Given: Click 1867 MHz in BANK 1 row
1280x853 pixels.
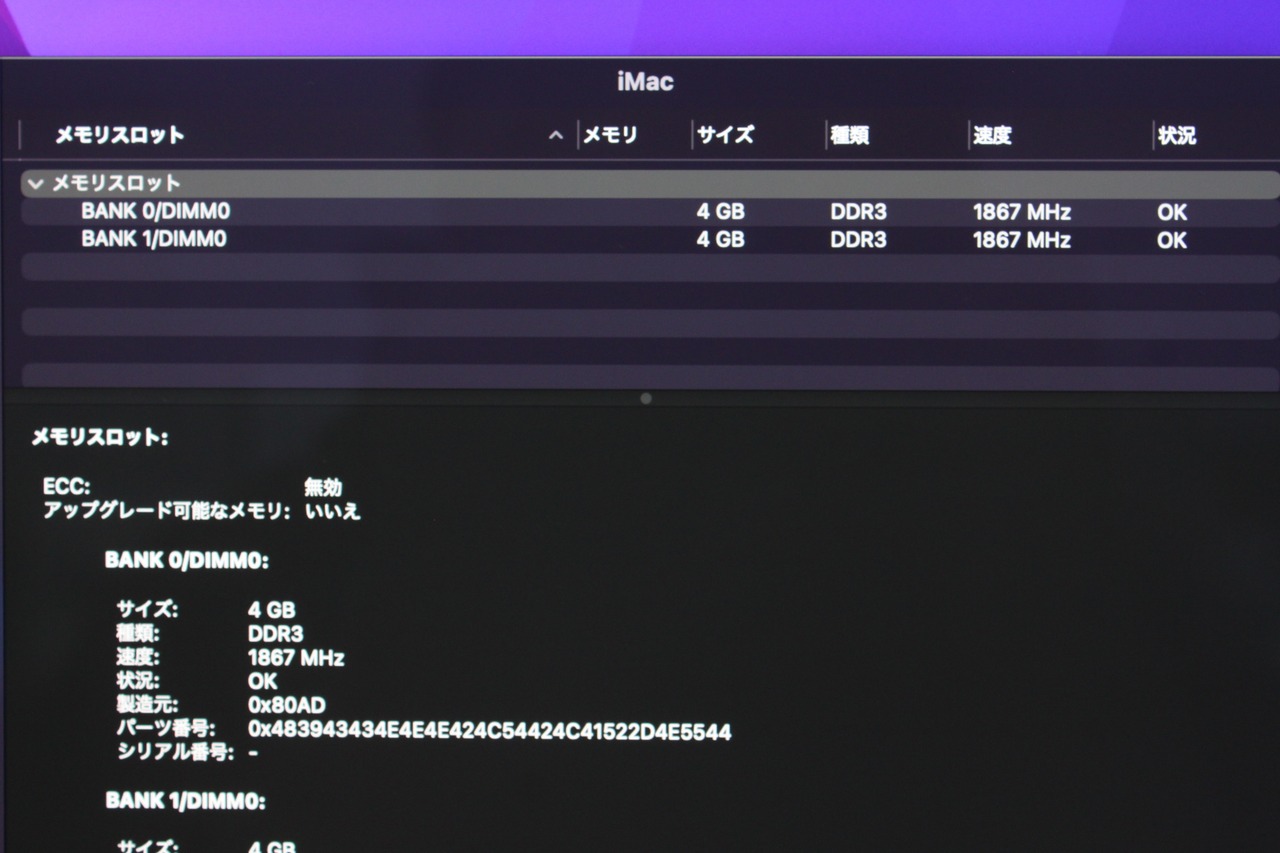Looking at the screenshot, I should pyautogui.click(x=1022, y=240).
